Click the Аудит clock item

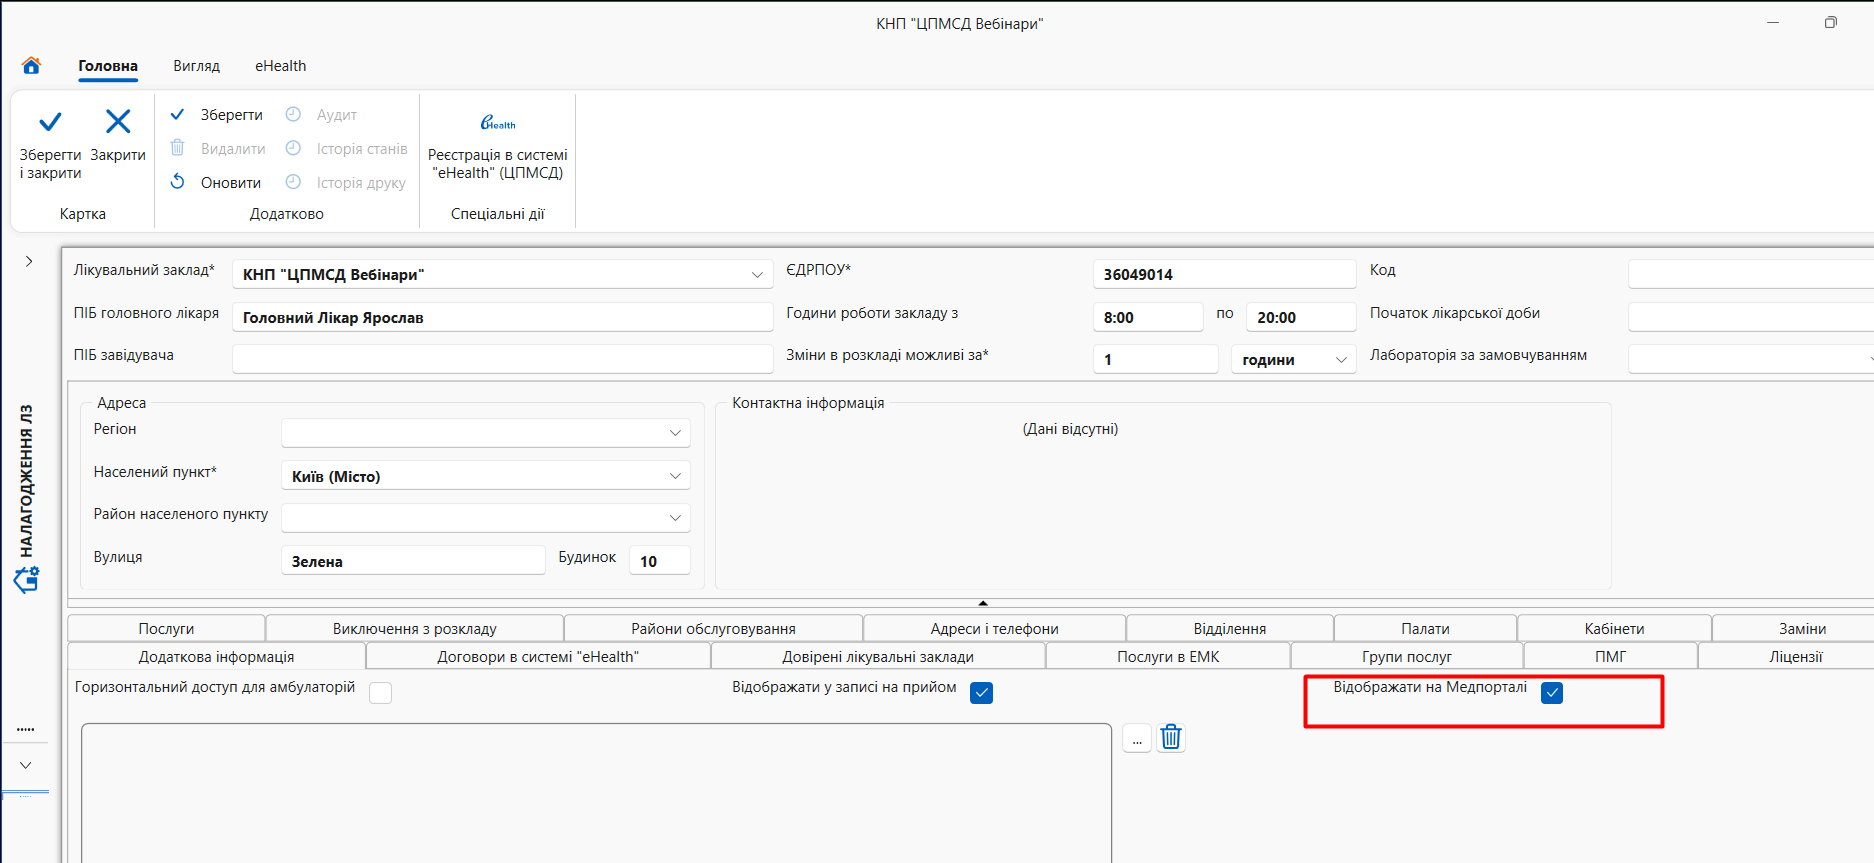(x=321, y=115)
